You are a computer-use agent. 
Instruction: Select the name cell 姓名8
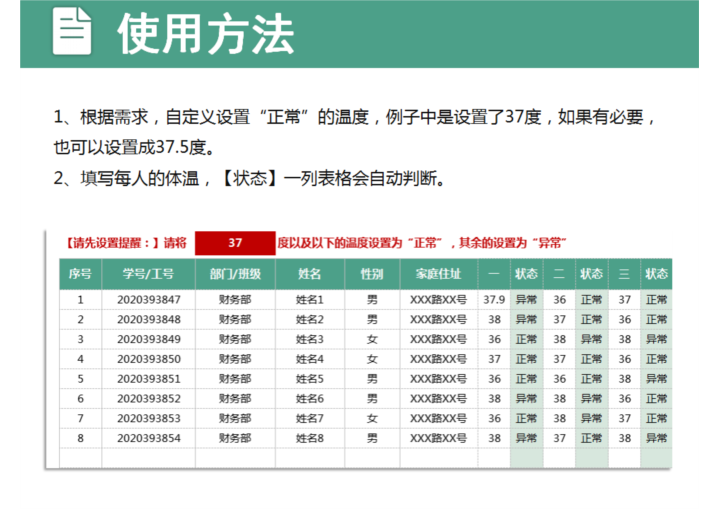[x=310, y=439]
